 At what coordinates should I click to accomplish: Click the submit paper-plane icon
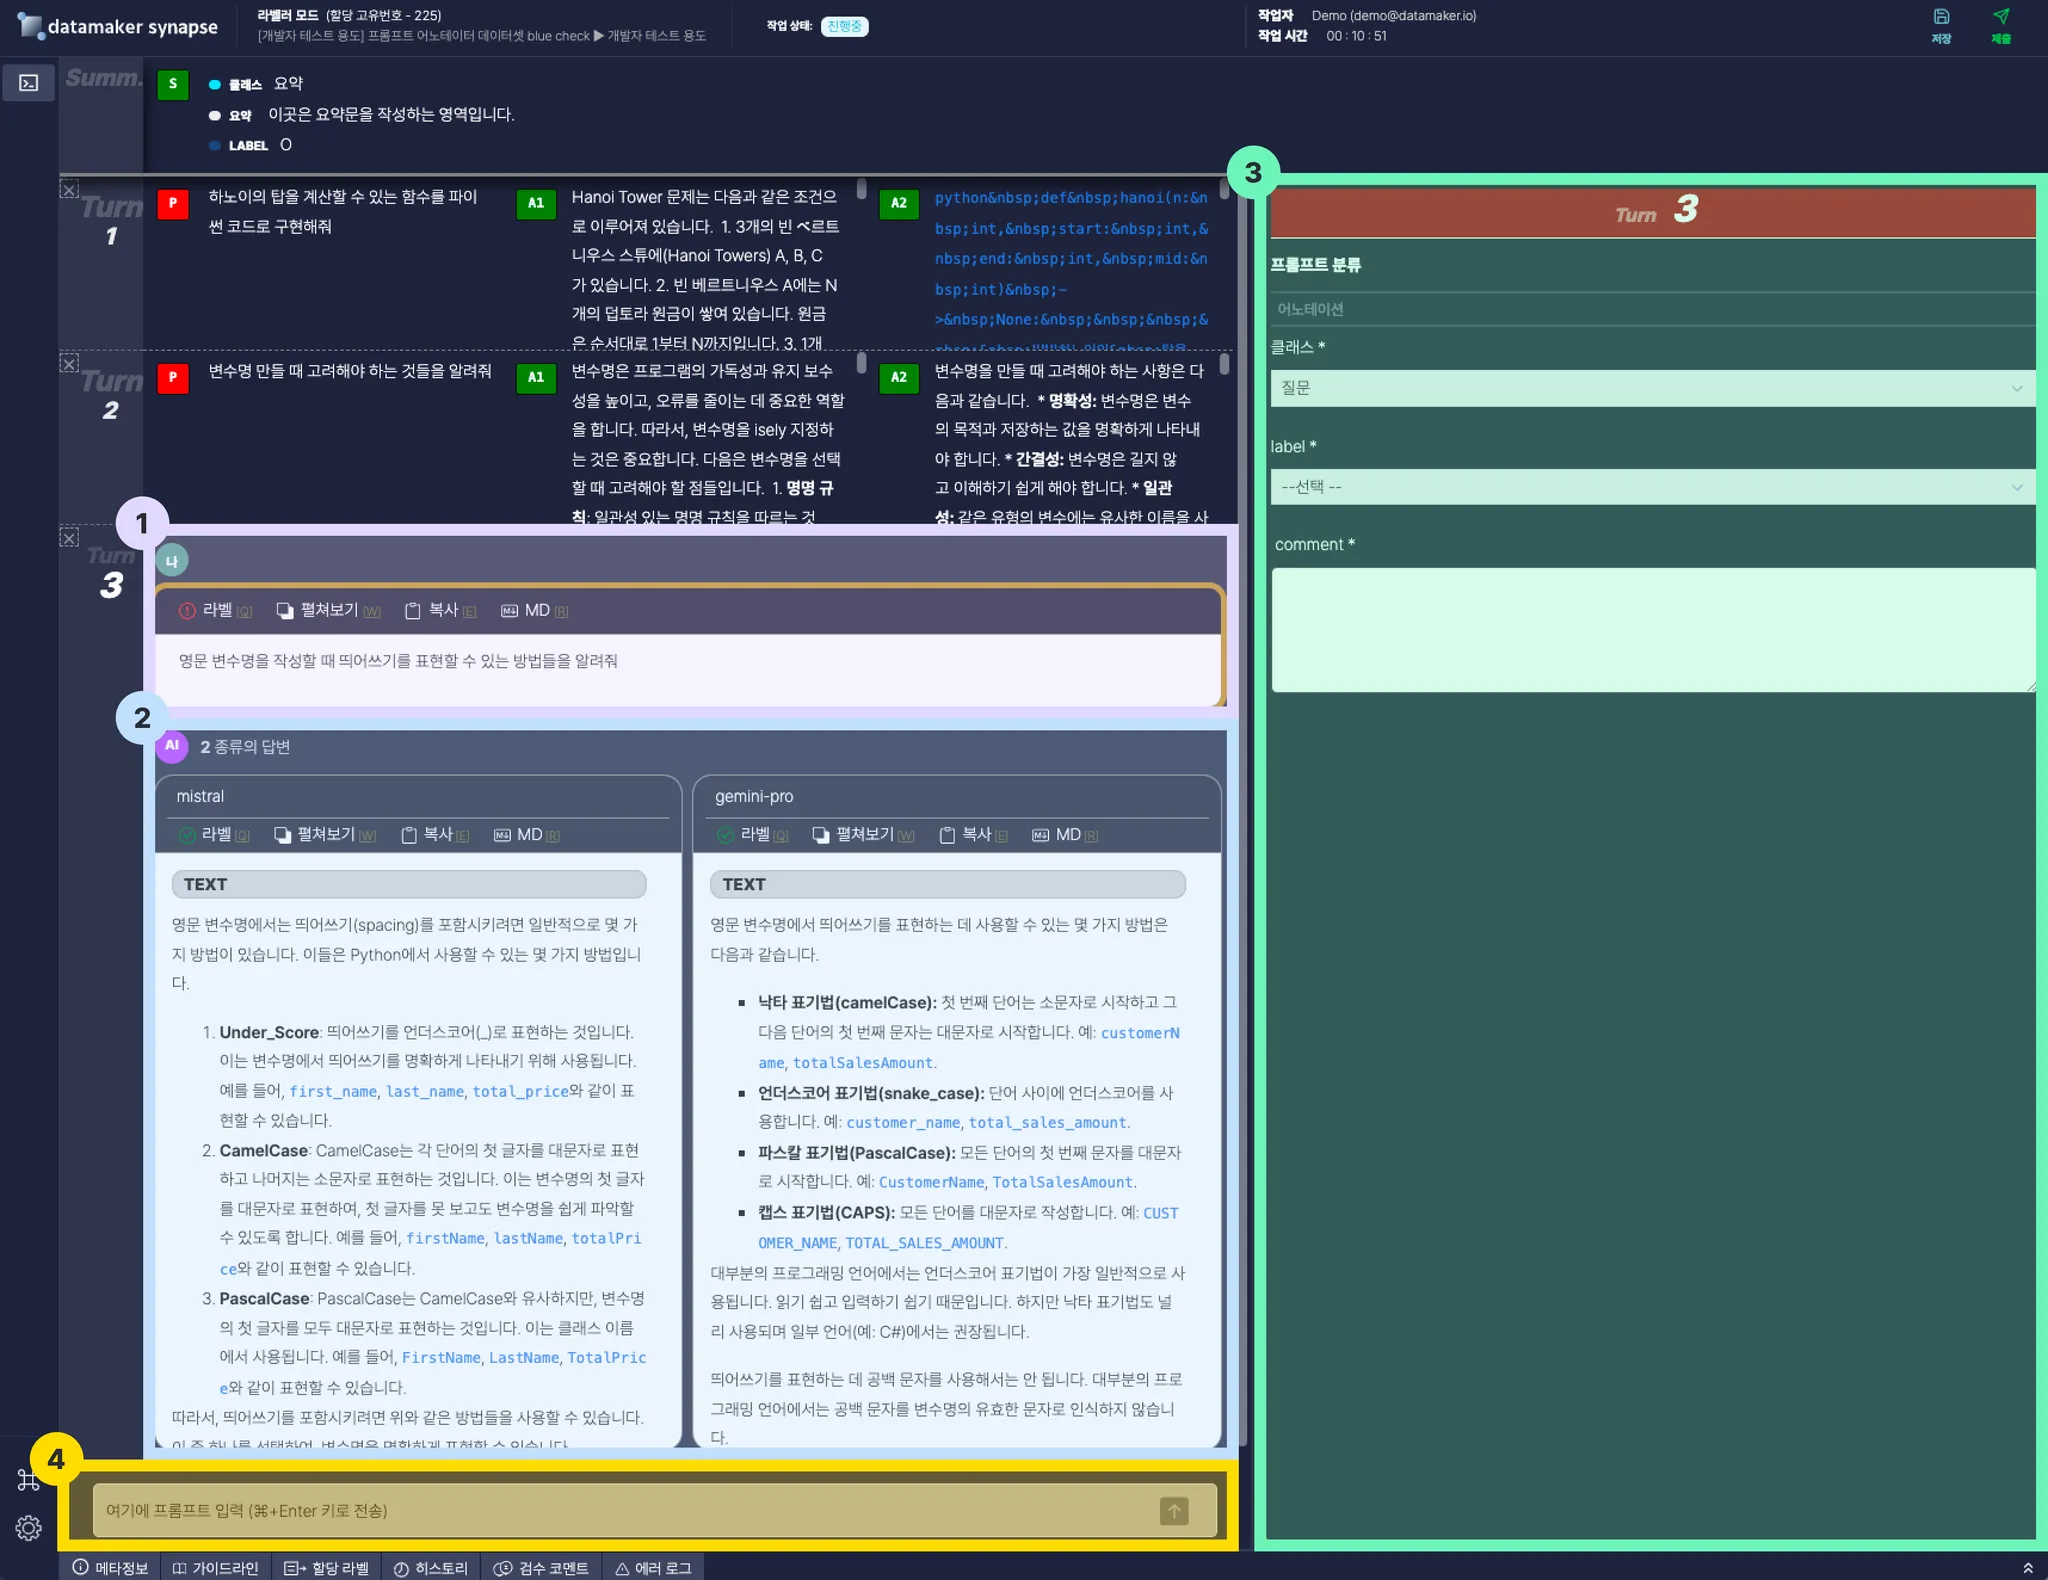(2000, 17)
